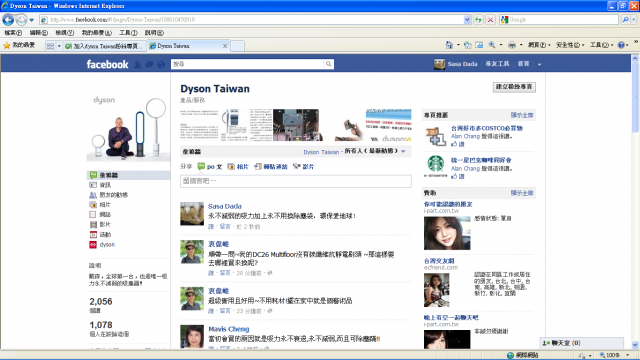Click the search magnifier beside the Google box
640x360 pixels.
tap(625, 20)
